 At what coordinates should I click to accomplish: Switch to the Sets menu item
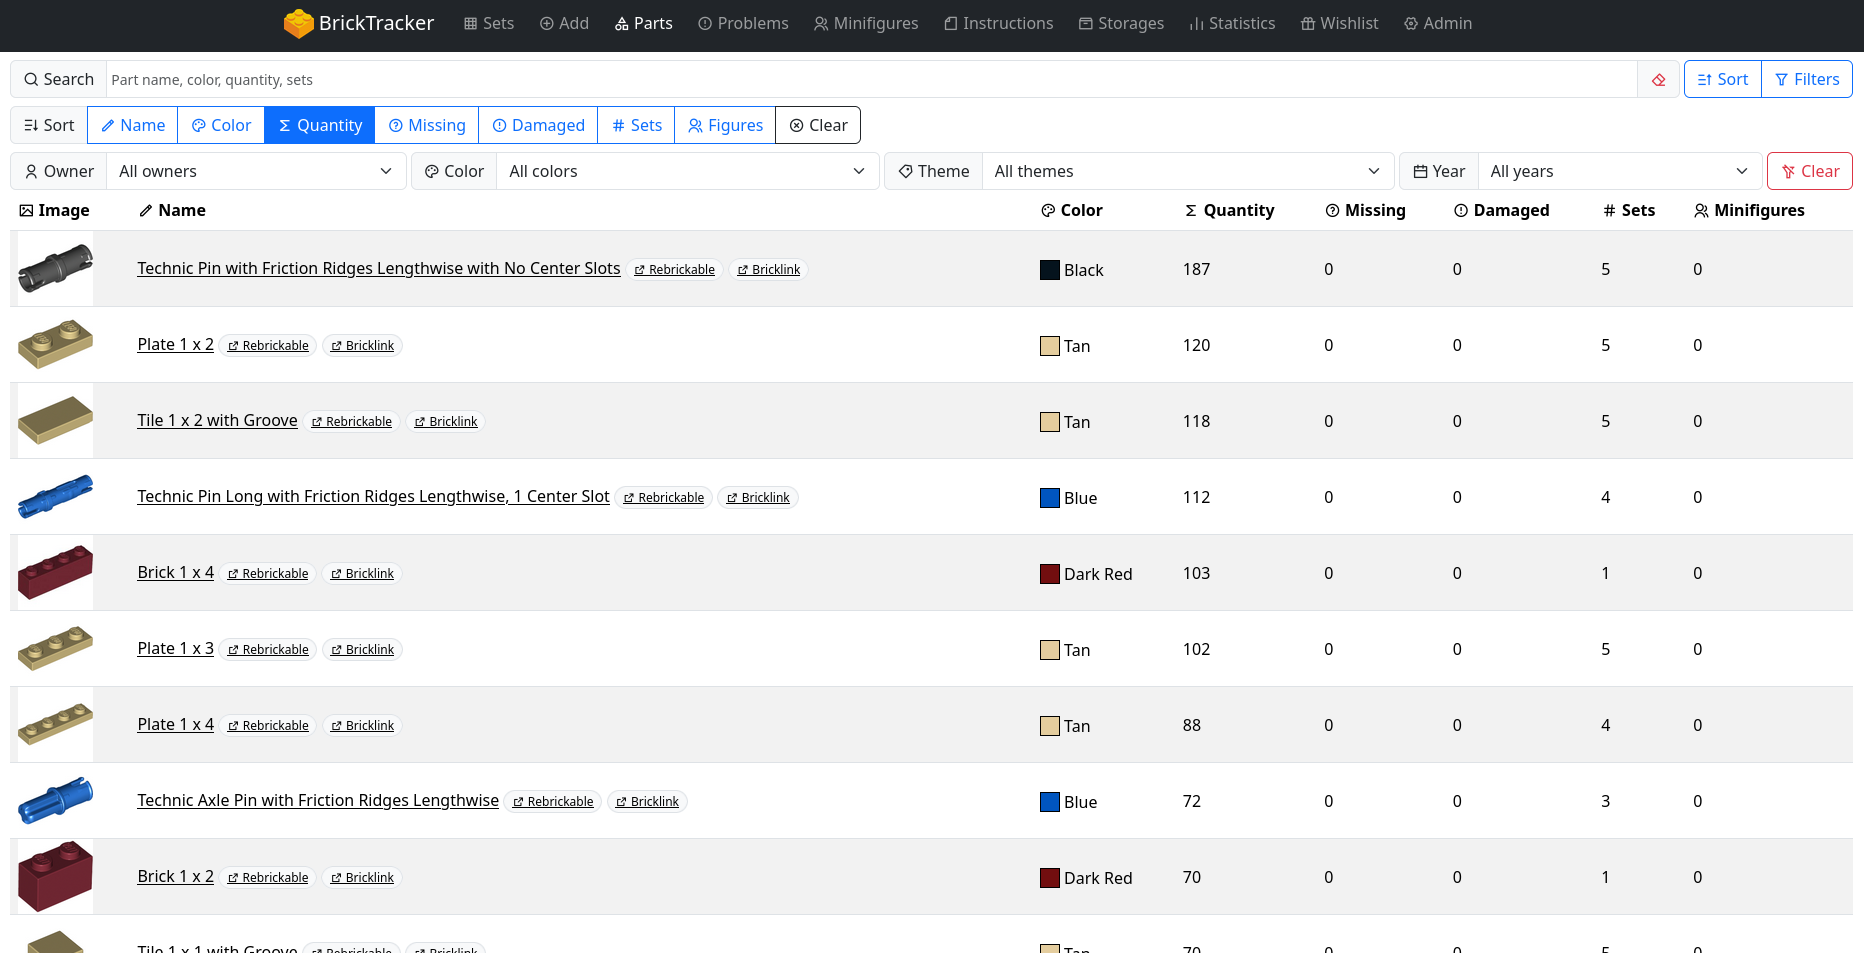tap(489, 23)
